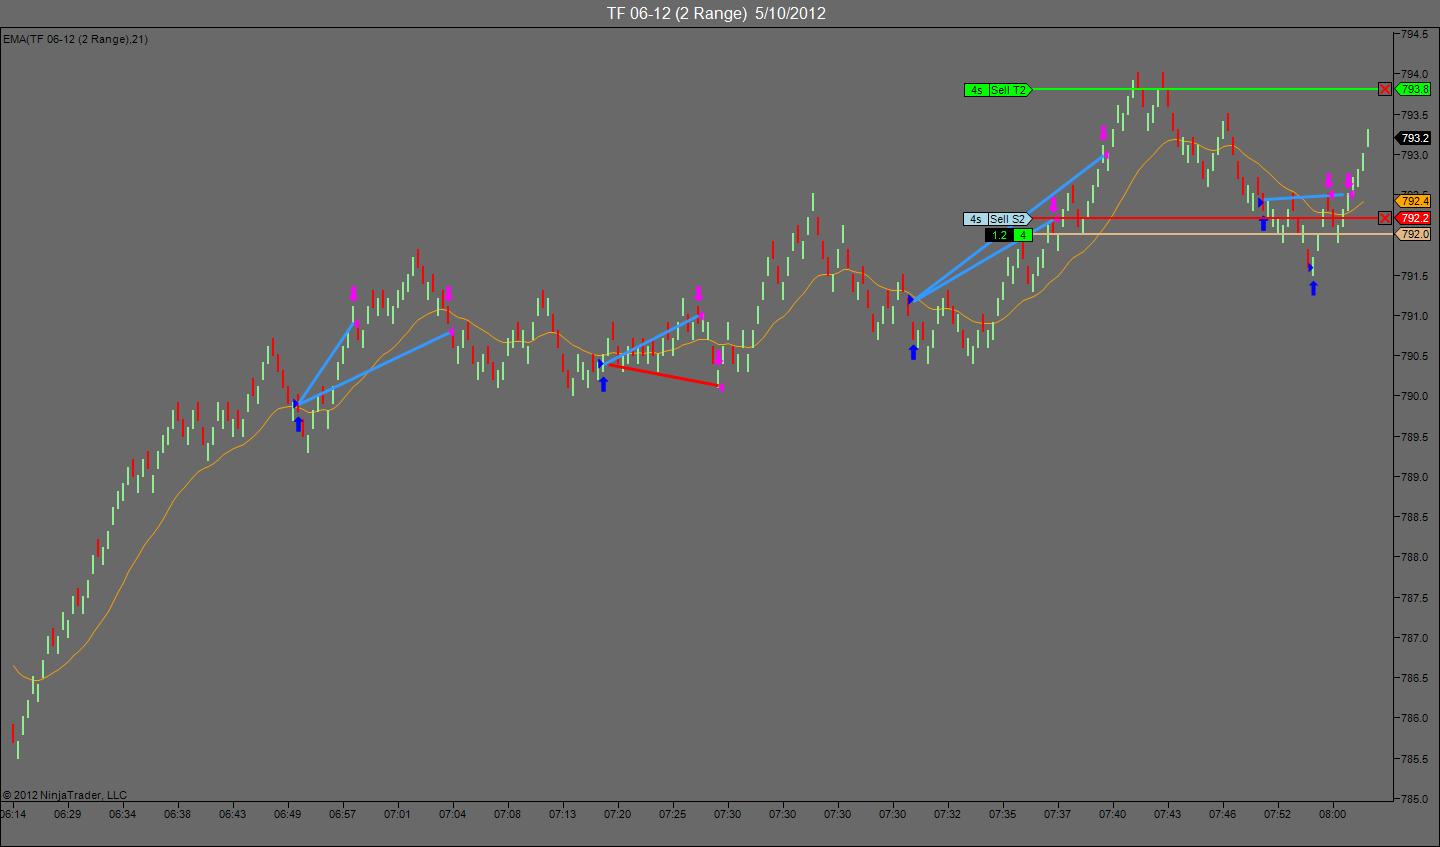Click the 791.5 price axis label

click(x=1414, y=276)
